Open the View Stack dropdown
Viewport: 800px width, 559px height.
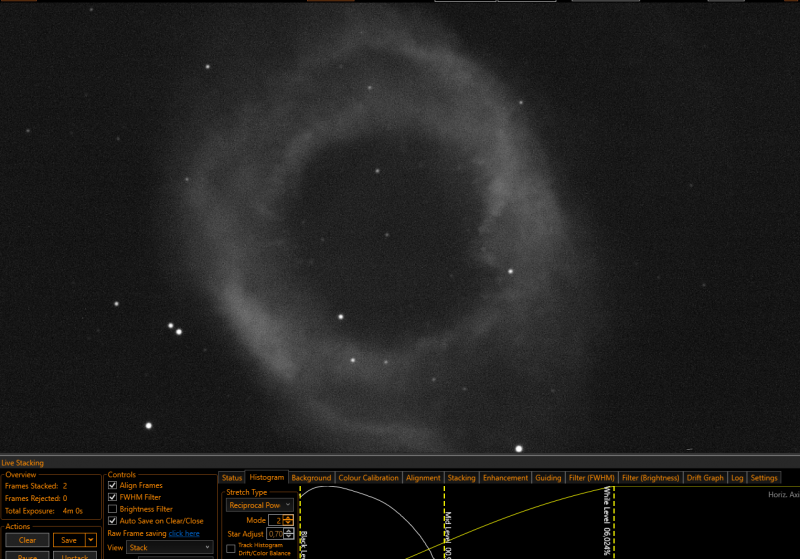169,547
